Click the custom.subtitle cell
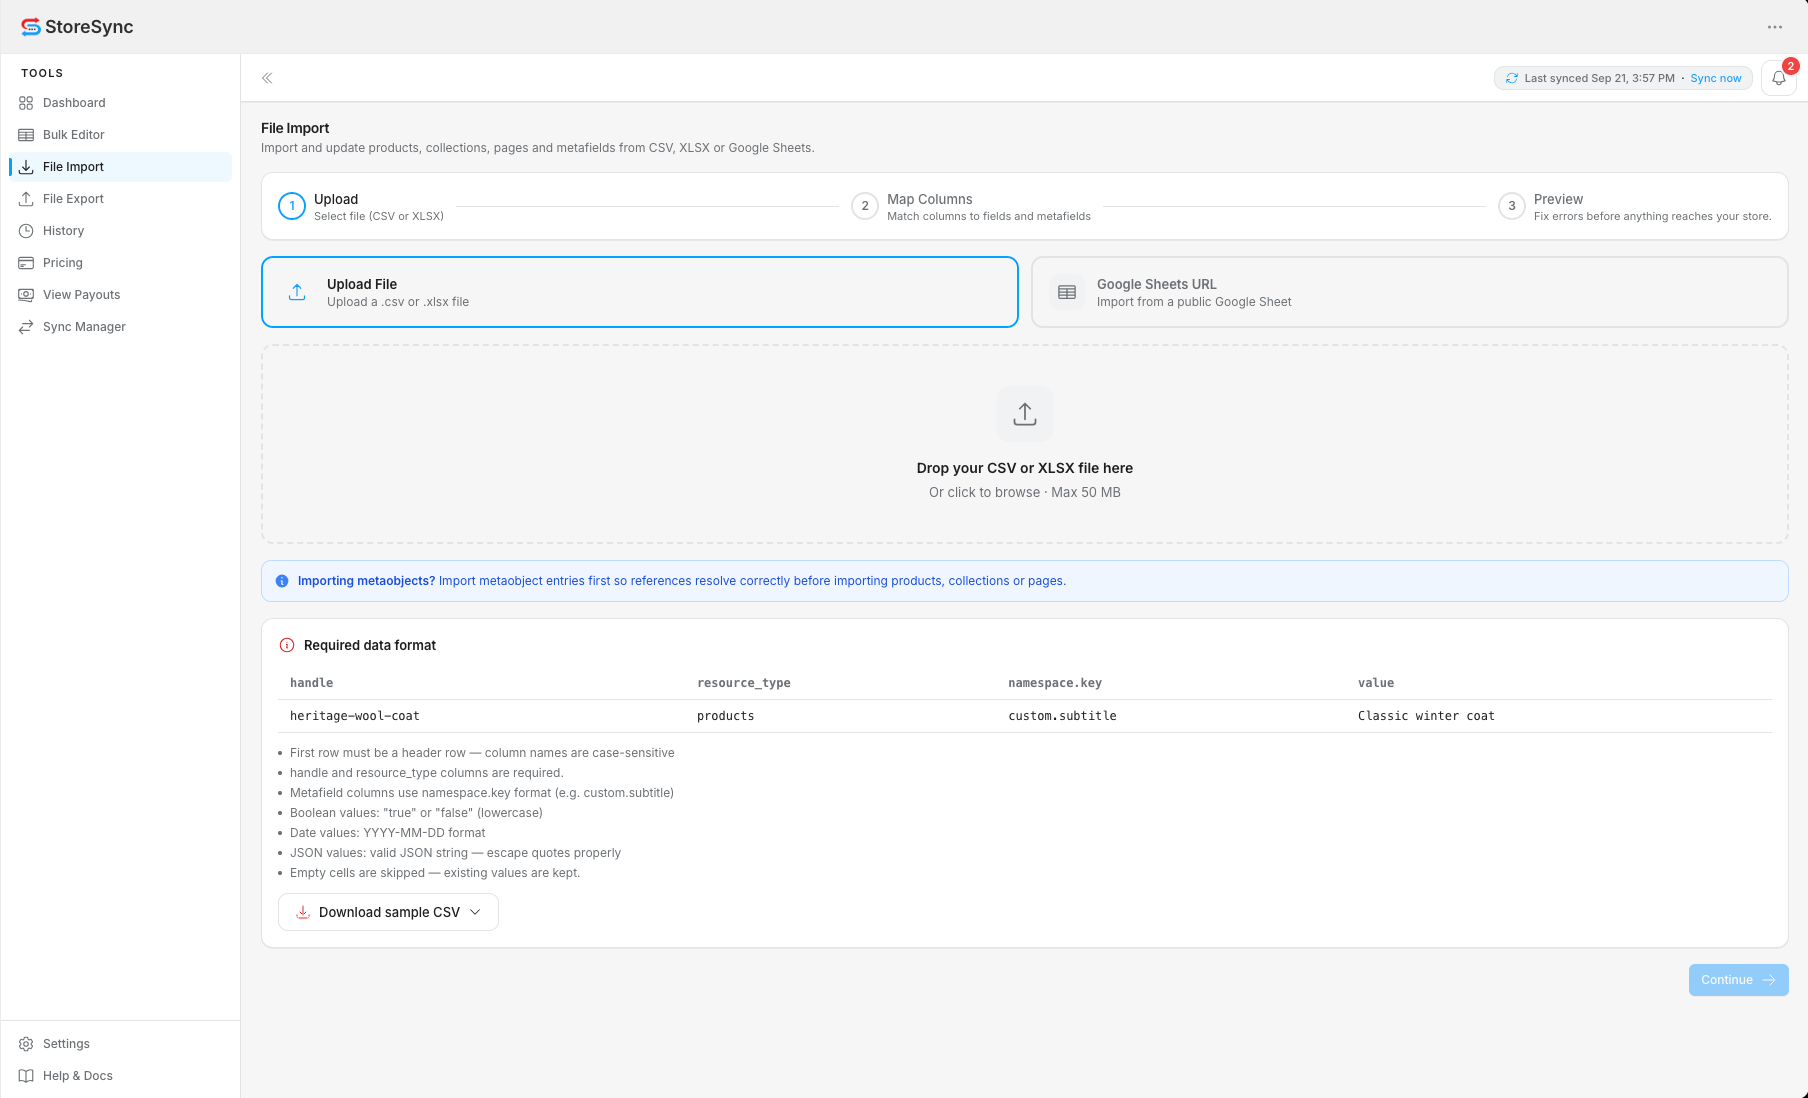 (x=1062, y=716)
